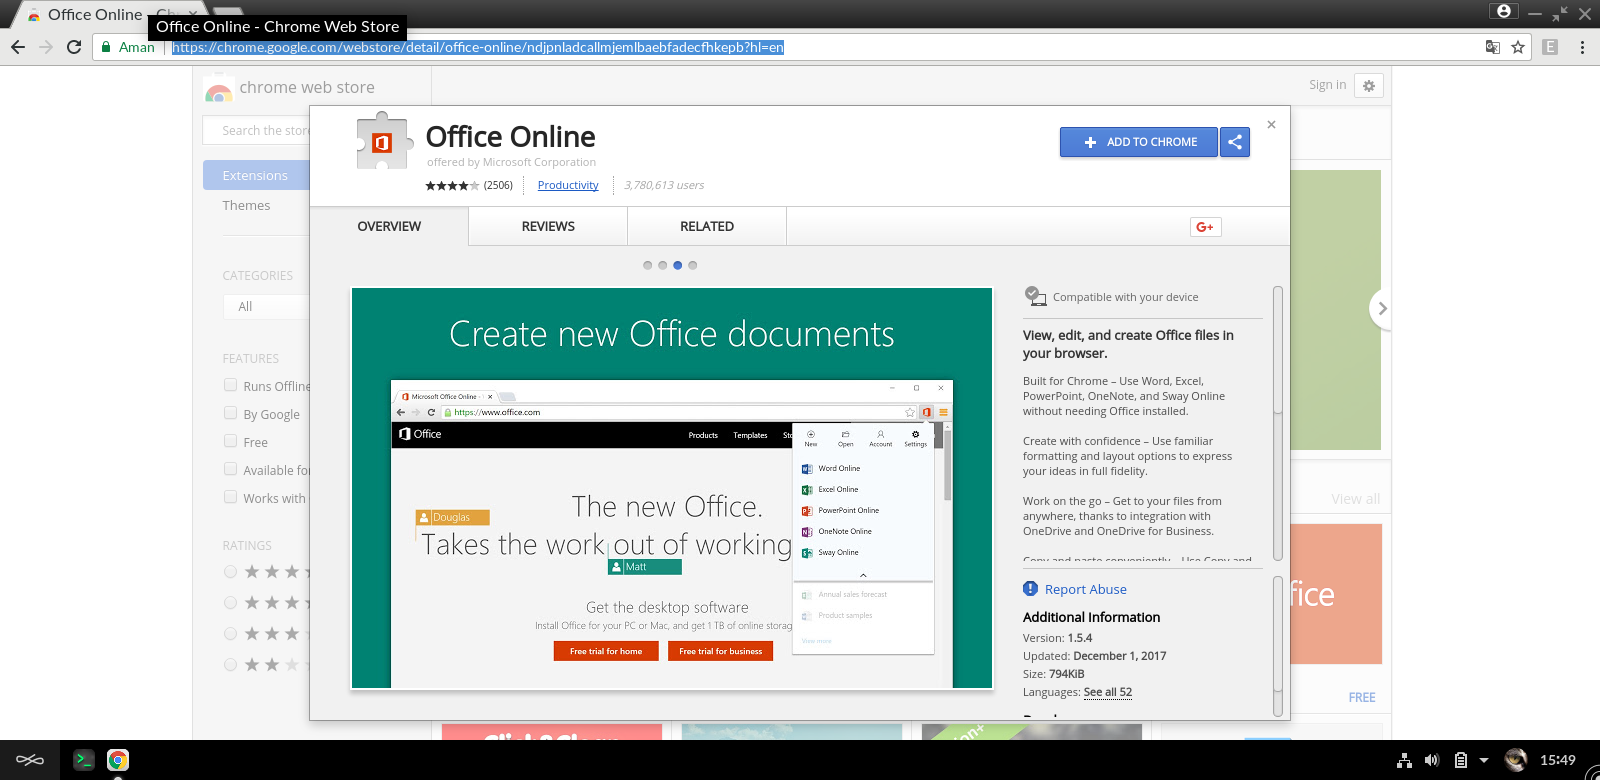Screen dimensions: 1600x780
Task: Click the Add to Chrome button
Action: click(1139, 142)
